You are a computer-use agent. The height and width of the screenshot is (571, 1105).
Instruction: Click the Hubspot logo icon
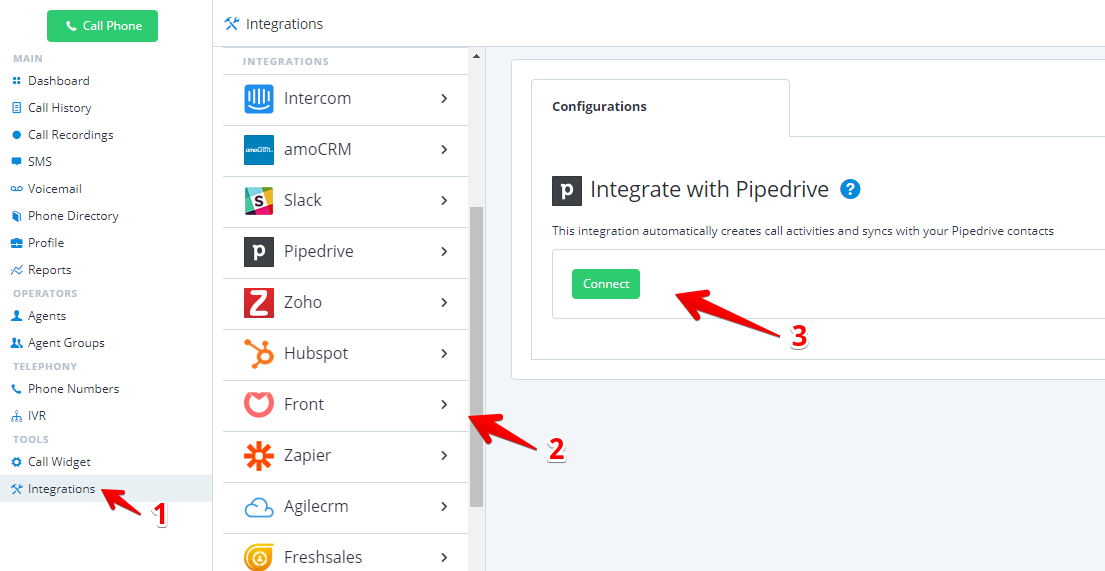[x=259, y=354]
